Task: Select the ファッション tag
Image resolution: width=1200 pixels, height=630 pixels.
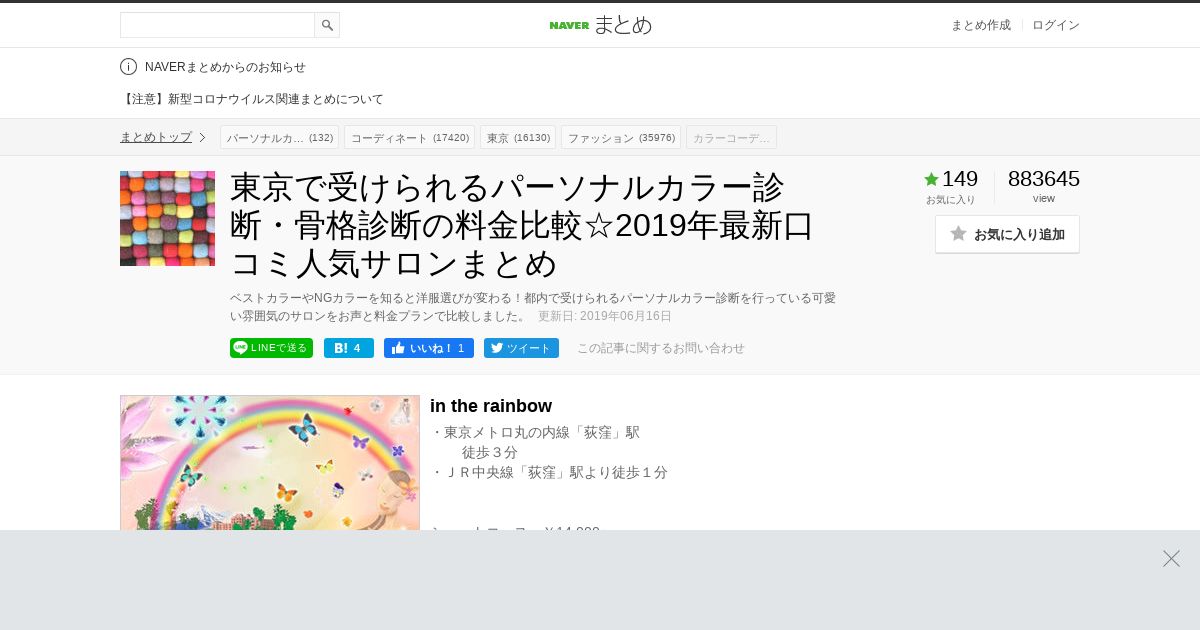Action: [621, 137]
